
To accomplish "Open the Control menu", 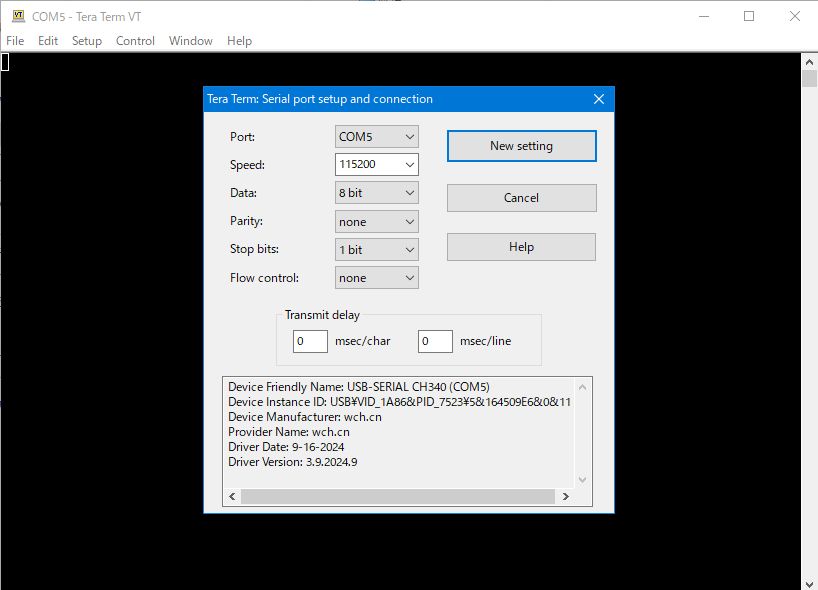I will coord(135,41).
